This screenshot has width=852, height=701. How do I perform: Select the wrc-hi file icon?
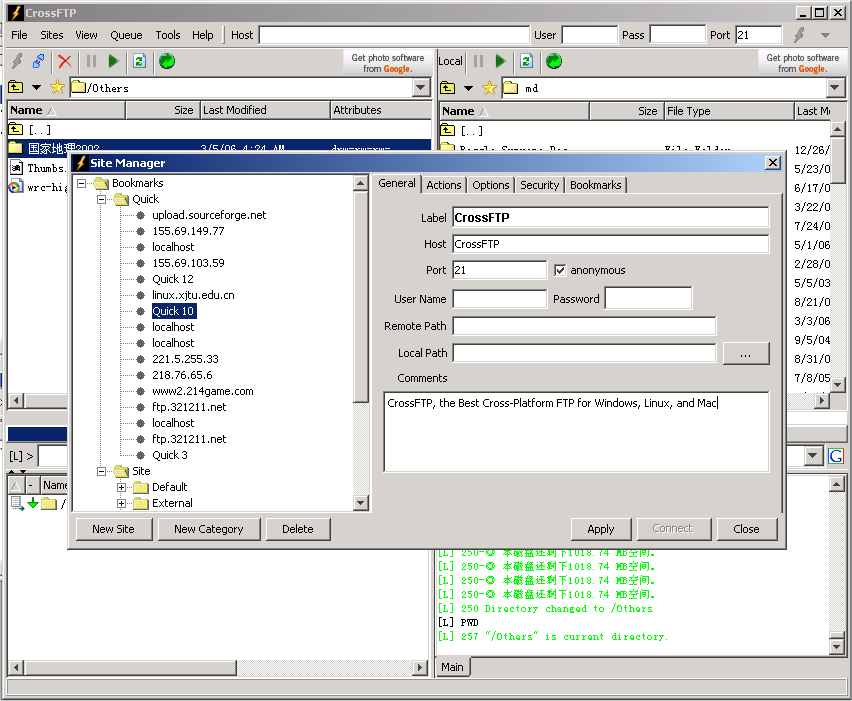pos(15,187)
